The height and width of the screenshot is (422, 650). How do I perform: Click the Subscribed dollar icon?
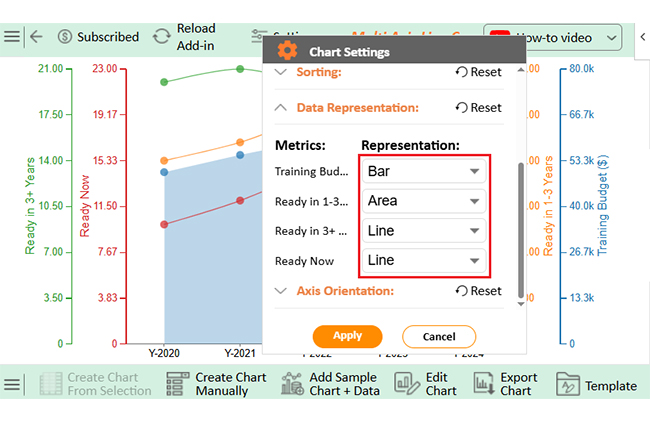tap(65, 36)
